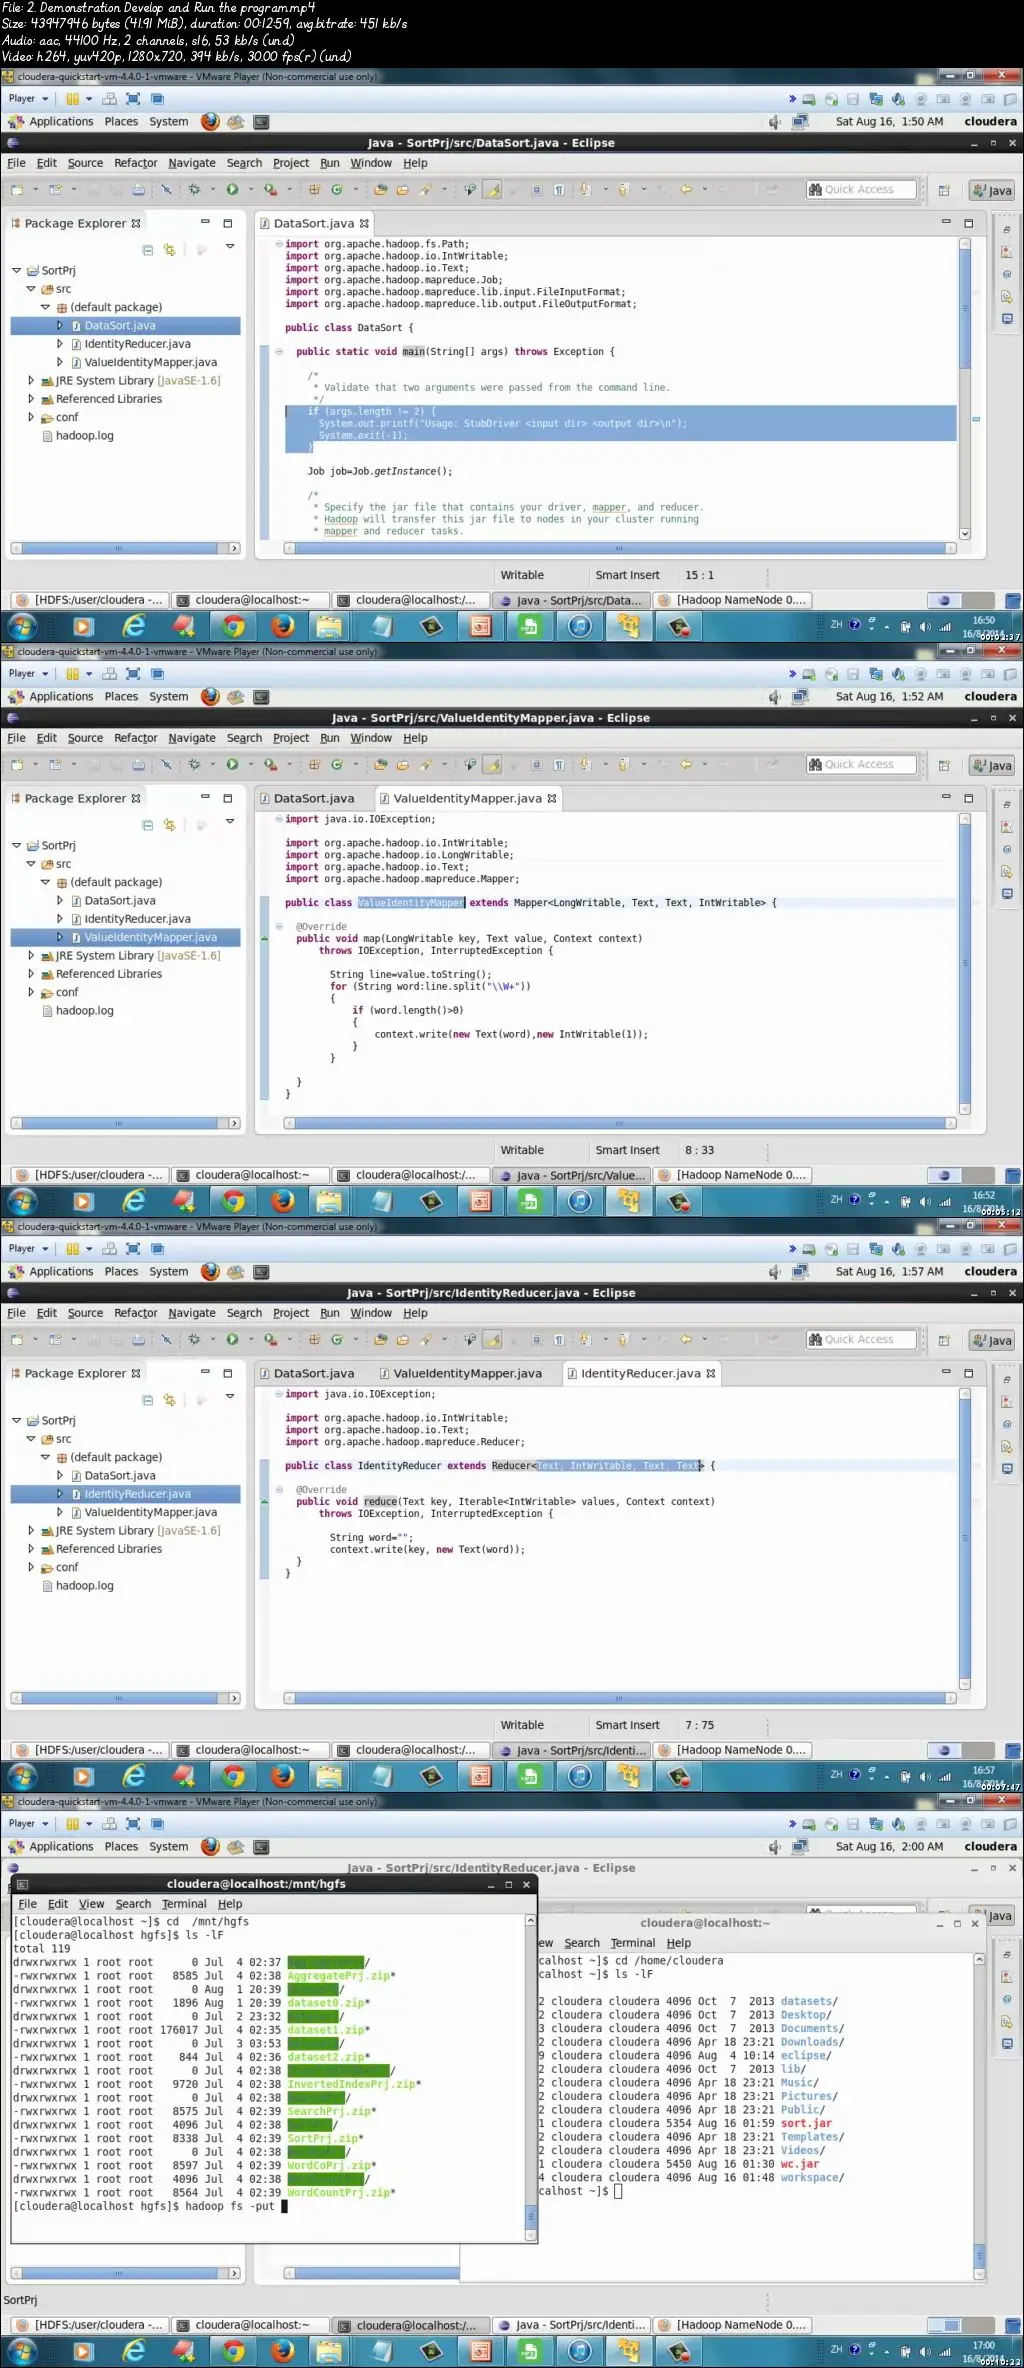This screenshot has width=1024, height=2368.
Task: Click the green Run button in the DataSort.java Eclipse toolbar
Action: pyautogui.click(x=232, y=189)
